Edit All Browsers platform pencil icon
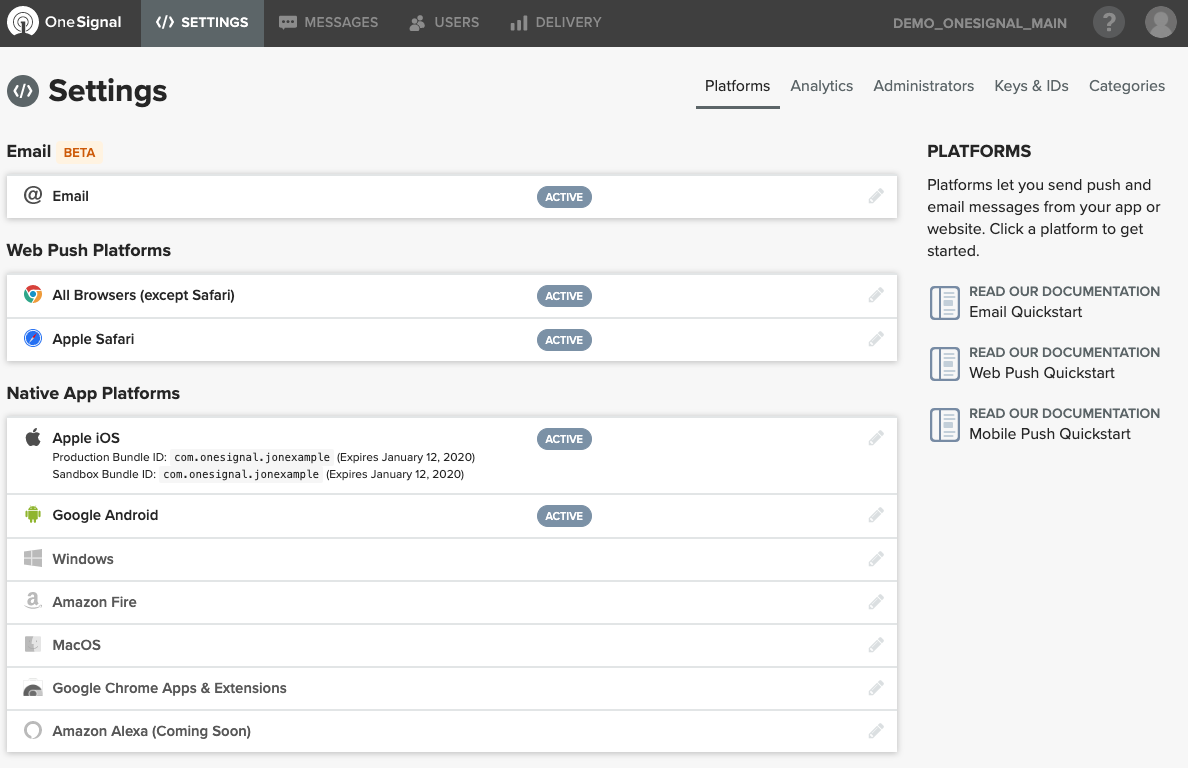The height and width of the screenshot is (768, 1188). pyautogui.click(x=876, y=295)
